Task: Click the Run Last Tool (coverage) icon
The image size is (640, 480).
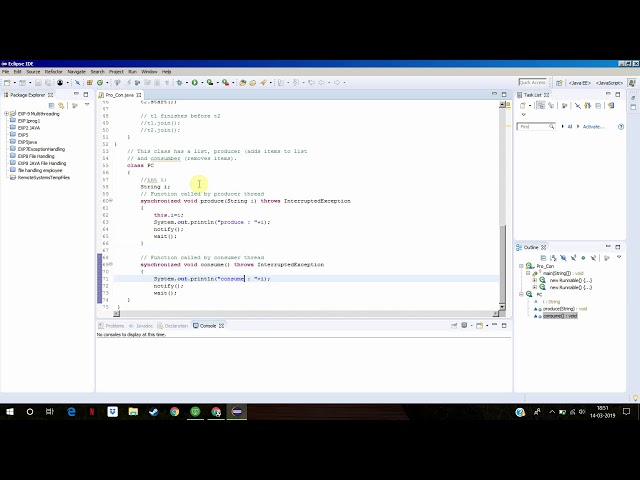Action: 210,83
